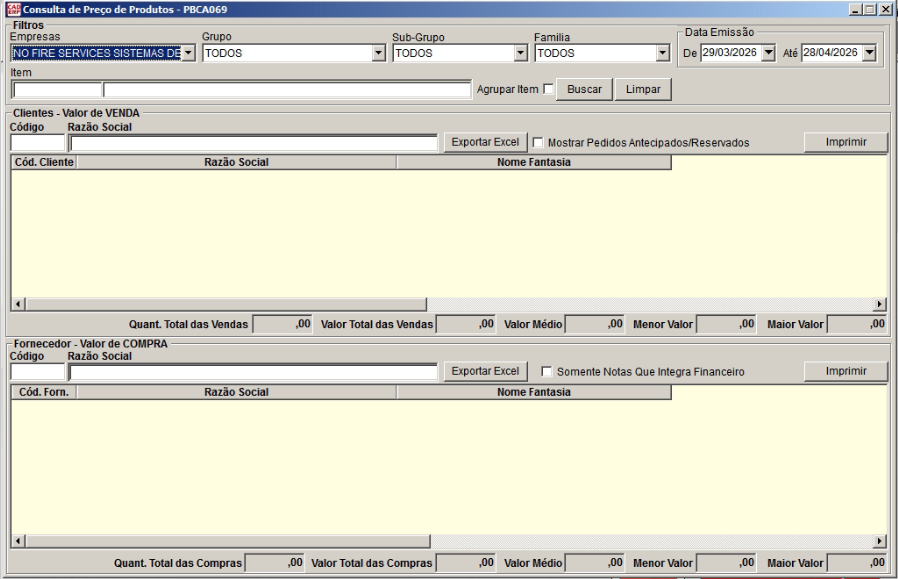Image resolution: width=898 pixels, height=579 pixels.
Task: Click the Valor Total das Vendas value field
Action: 466,324
